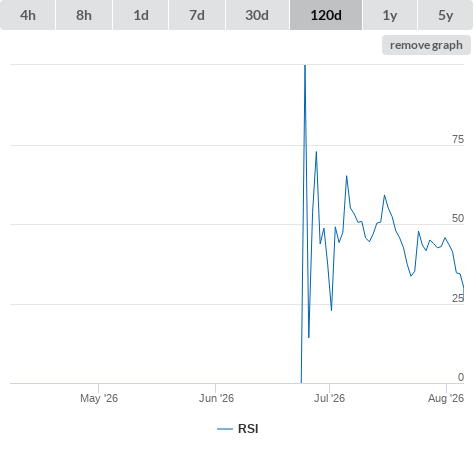Click the RSI legend line color marker
The image size is (474, 455).
click(x=225, y=429)
